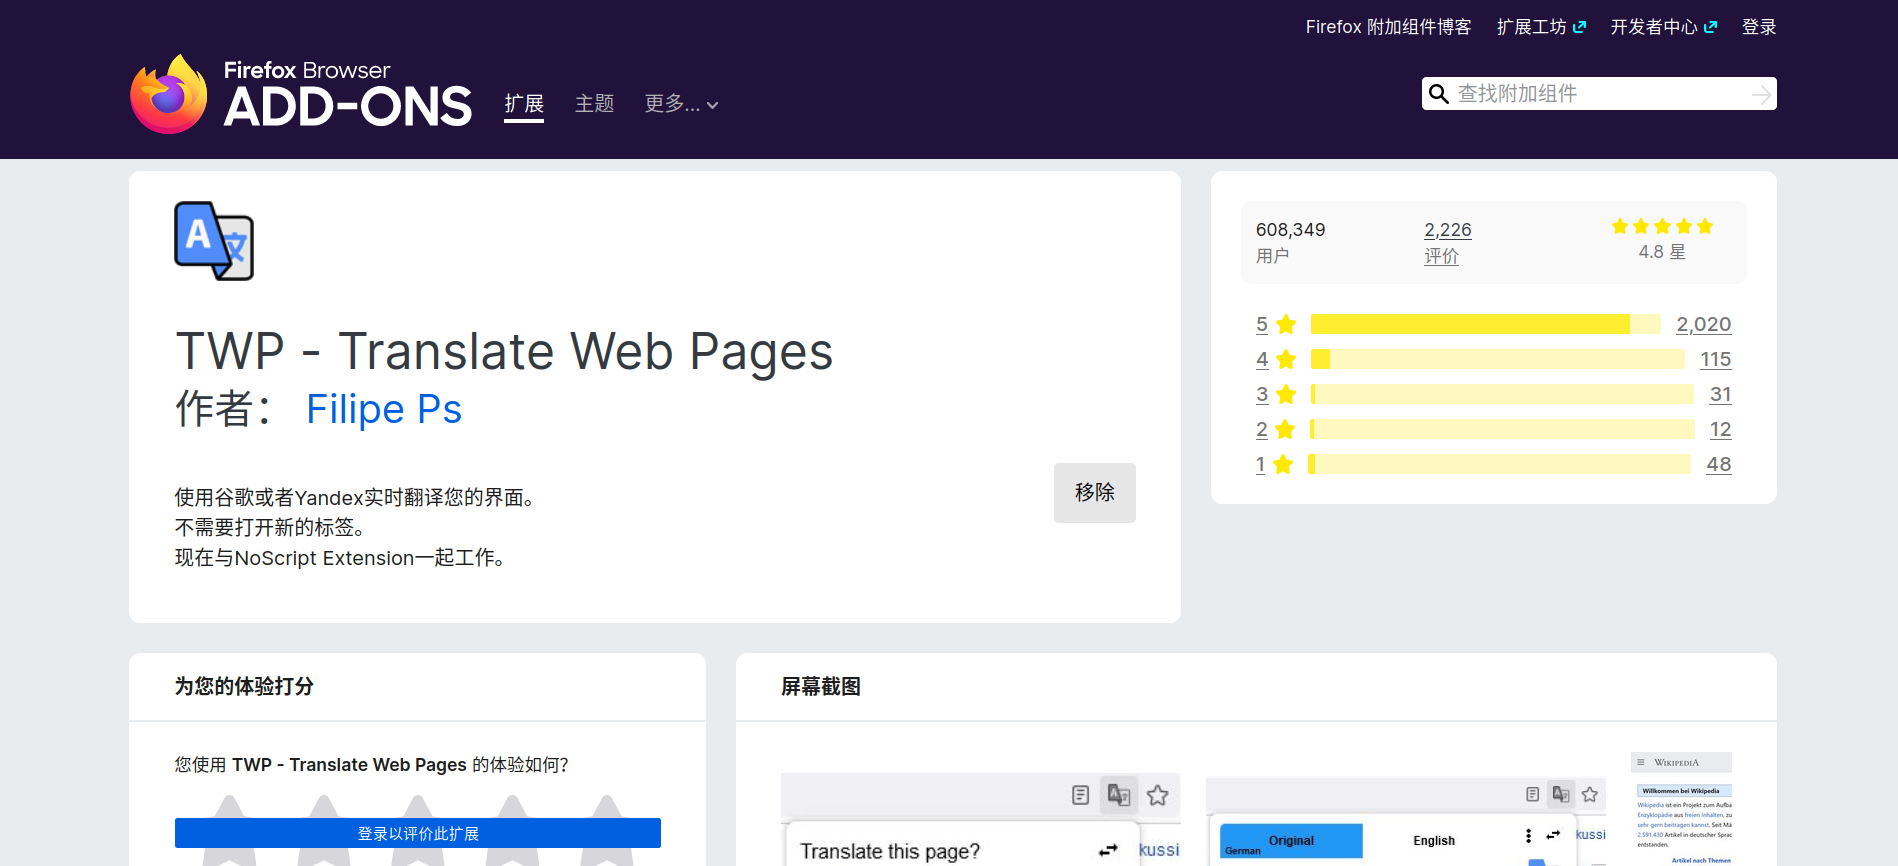This screenshot has width=1898, height=866.
Task: Switch to the 扩展 tab
Action: 524,104
